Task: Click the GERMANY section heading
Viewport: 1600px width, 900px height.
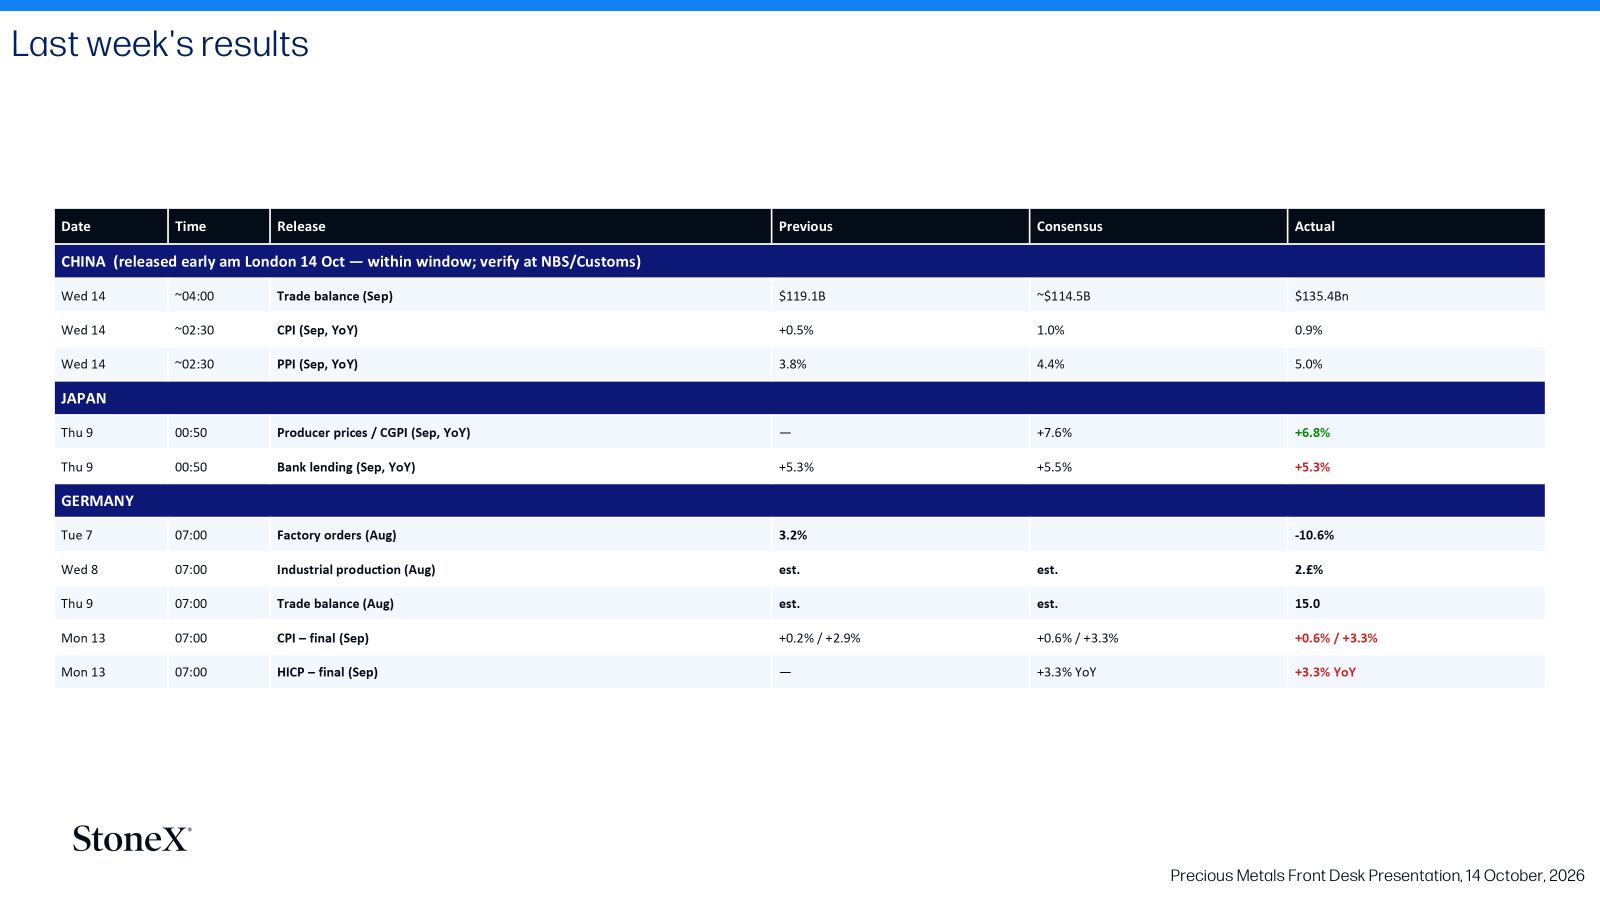Action: pos(800,501)
